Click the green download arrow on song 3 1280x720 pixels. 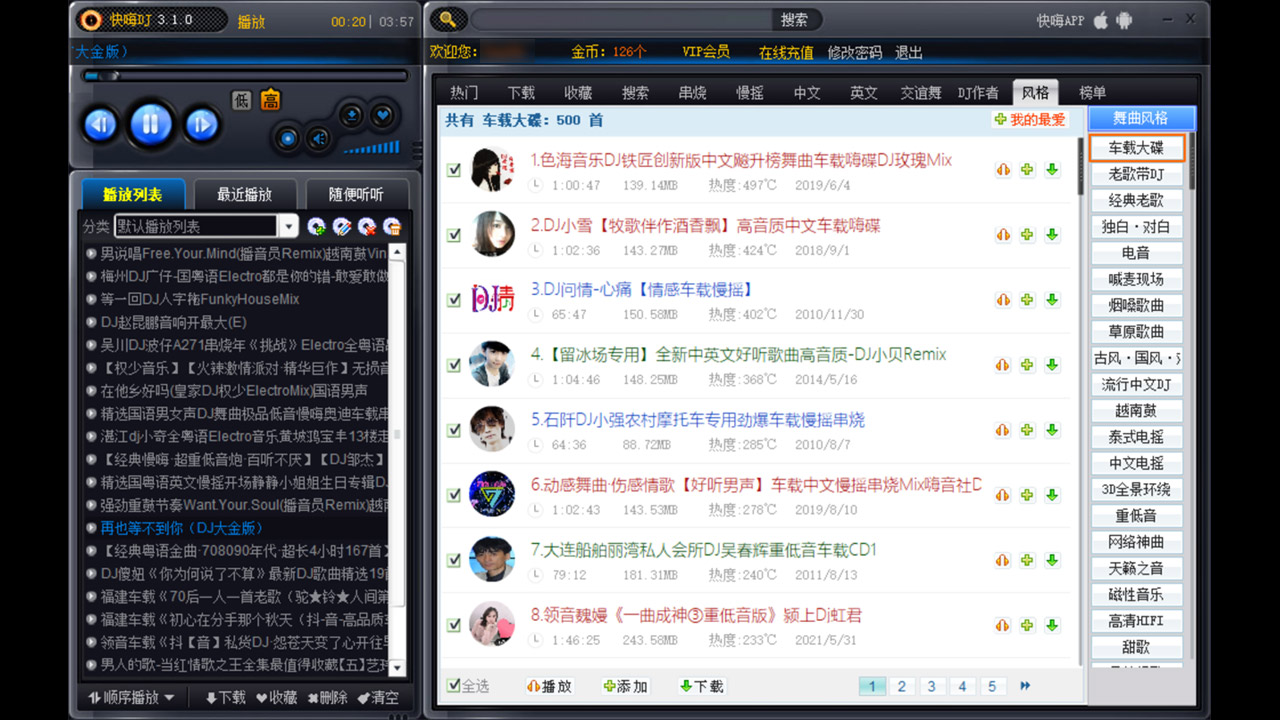tap(1051, 300)
